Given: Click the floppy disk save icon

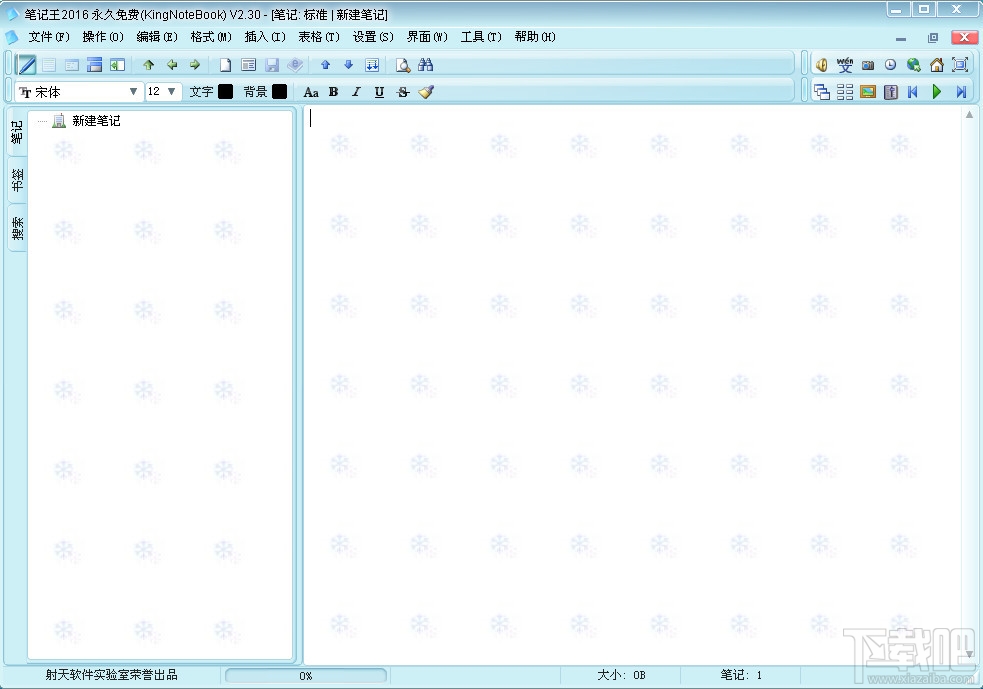Looking at the screenshot, I should point(272,65).
